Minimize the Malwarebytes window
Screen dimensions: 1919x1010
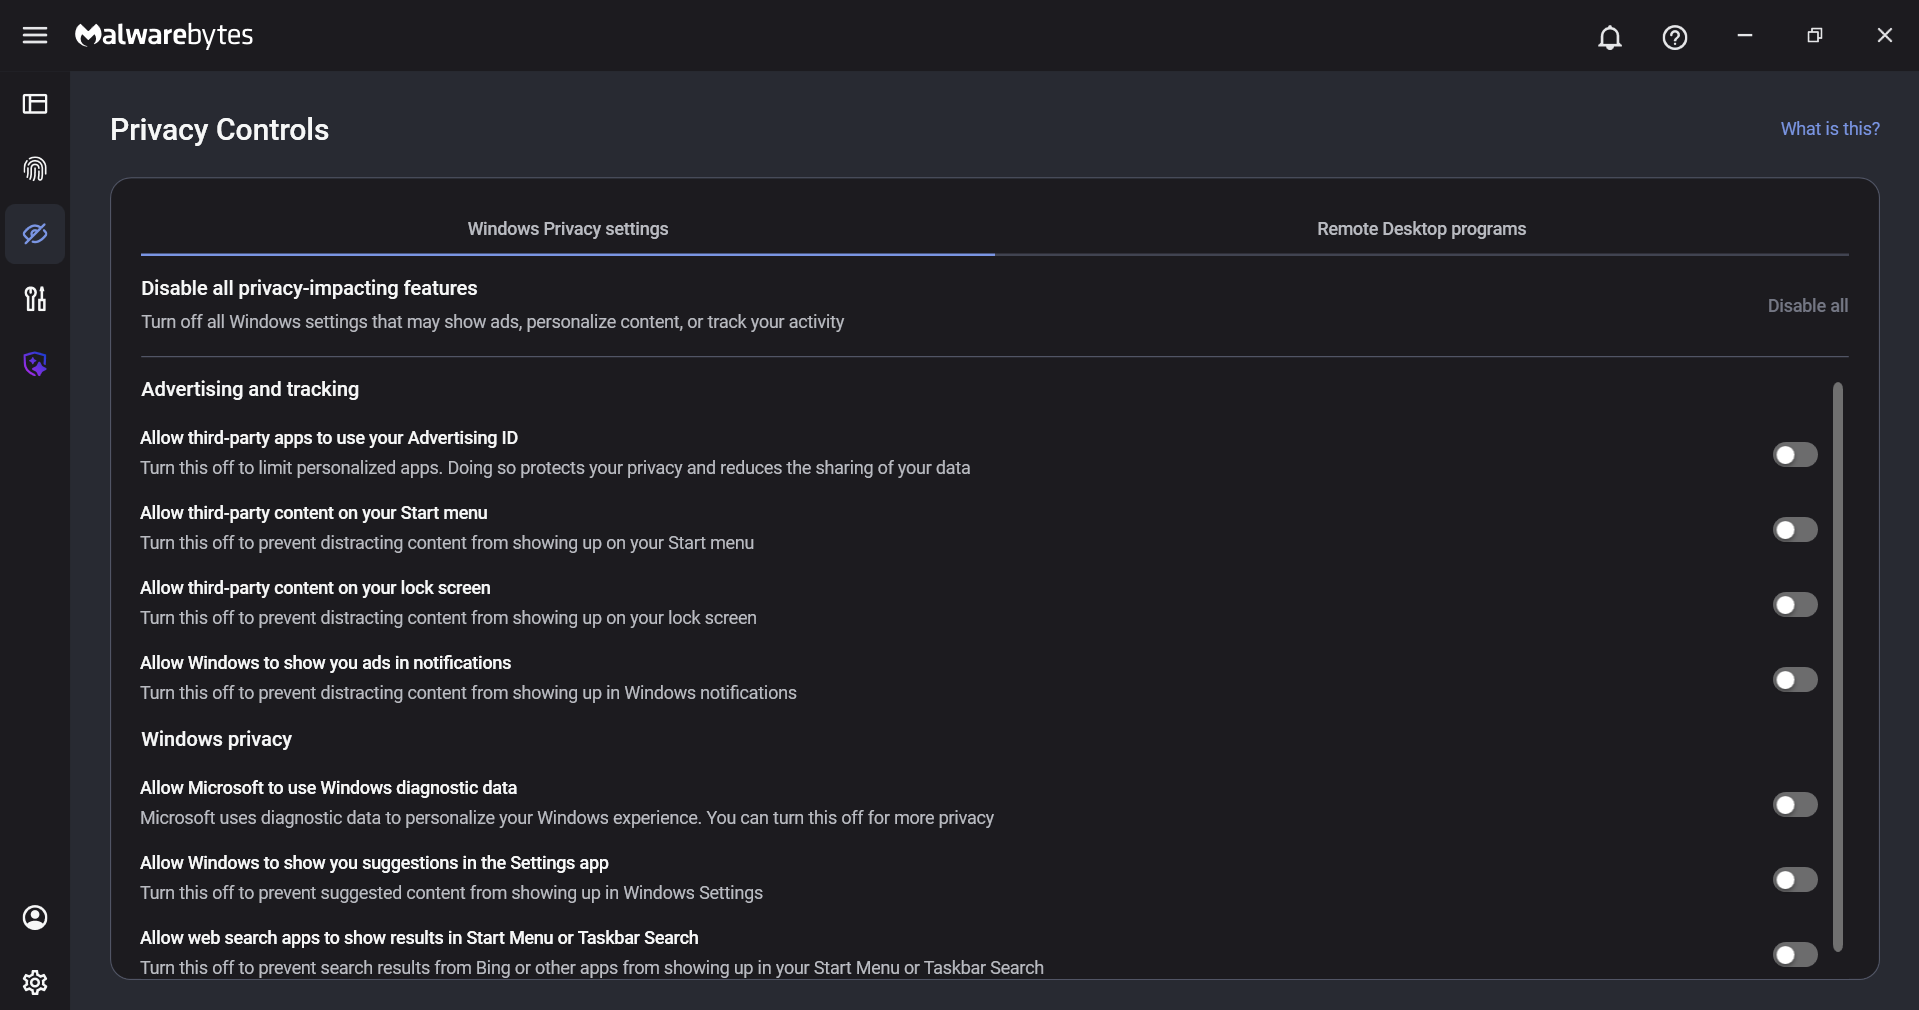1745,35
